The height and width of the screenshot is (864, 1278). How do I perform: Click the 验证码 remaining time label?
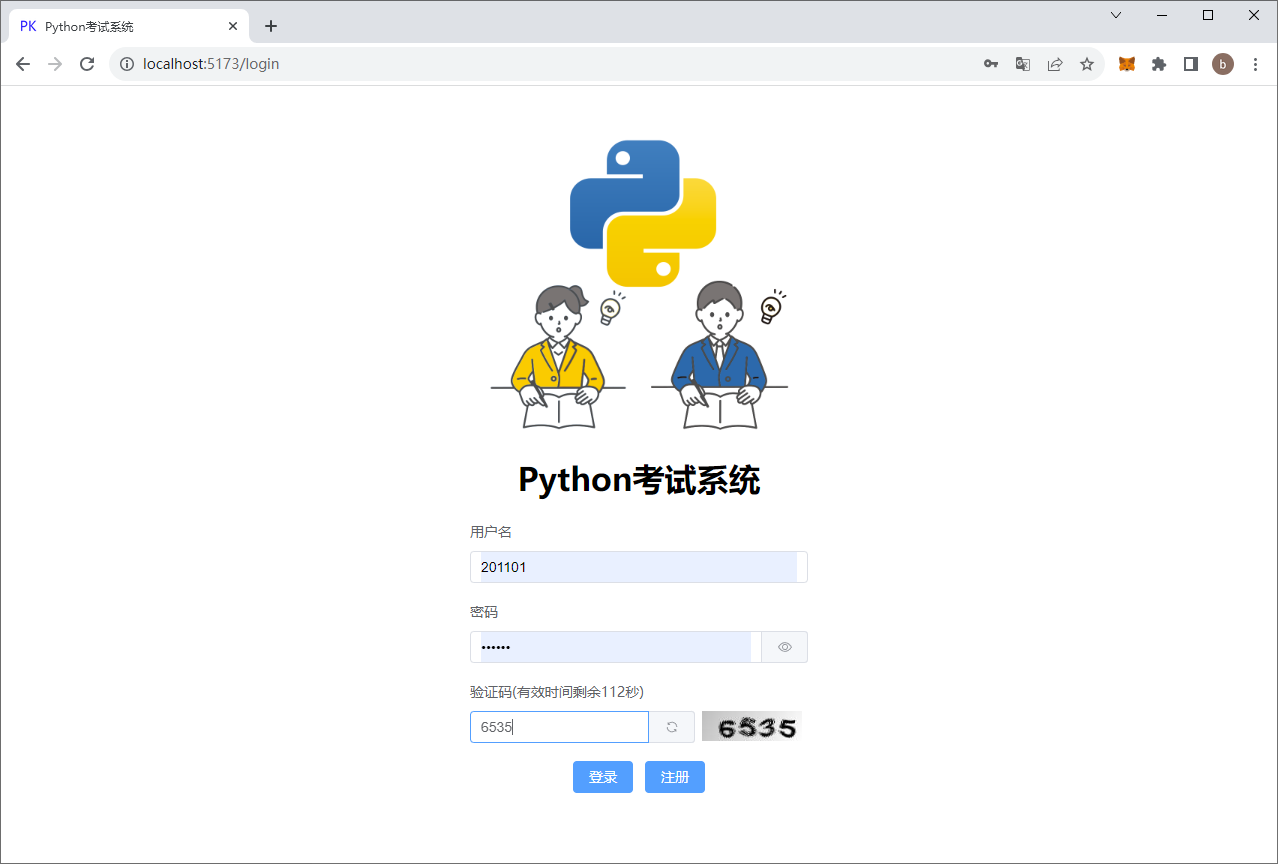tap(557, 692)
